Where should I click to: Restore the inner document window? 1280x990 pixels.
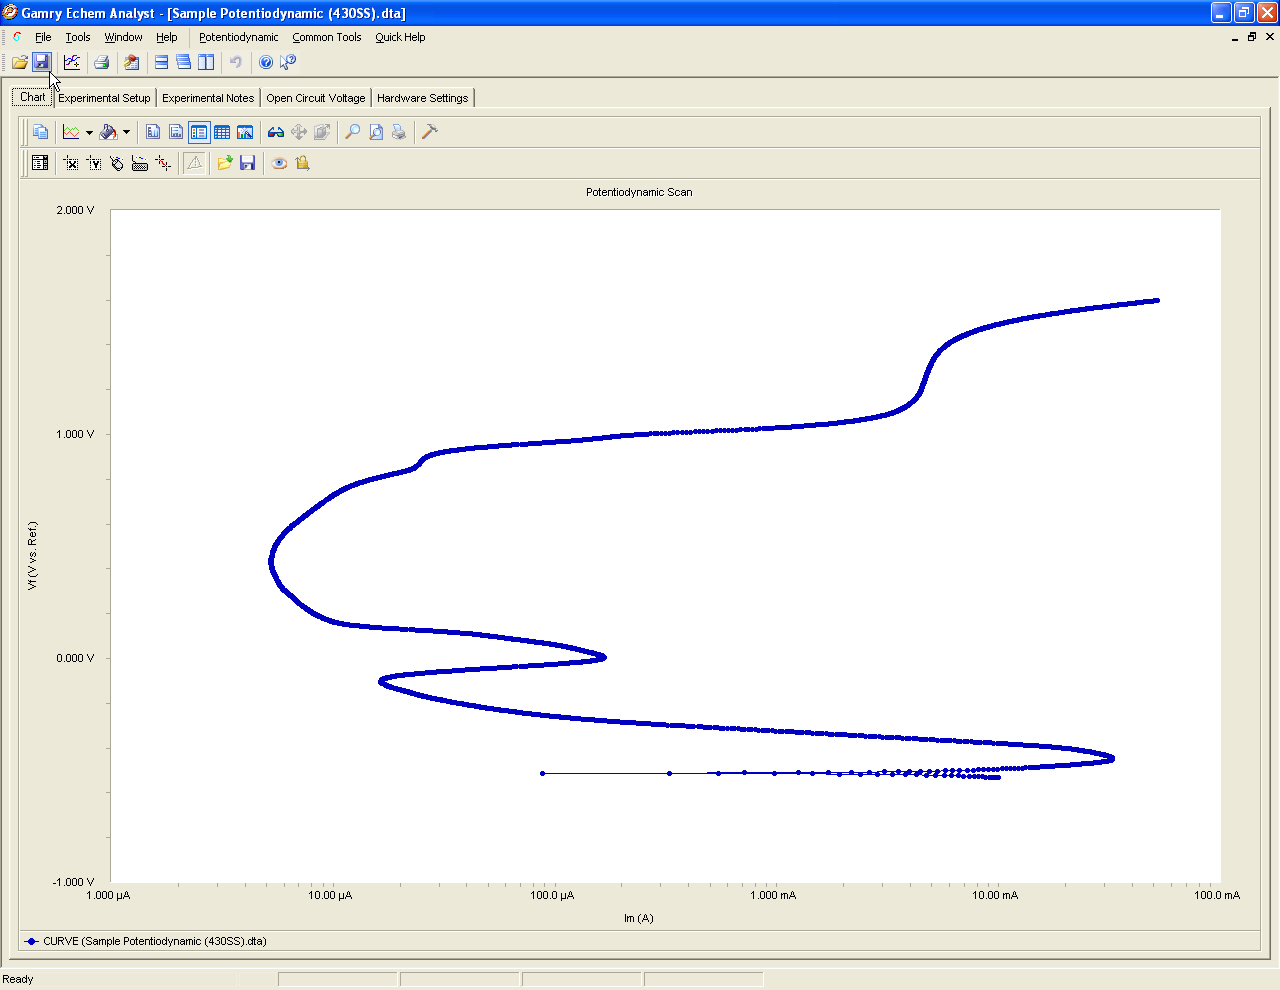point(1252,37)
